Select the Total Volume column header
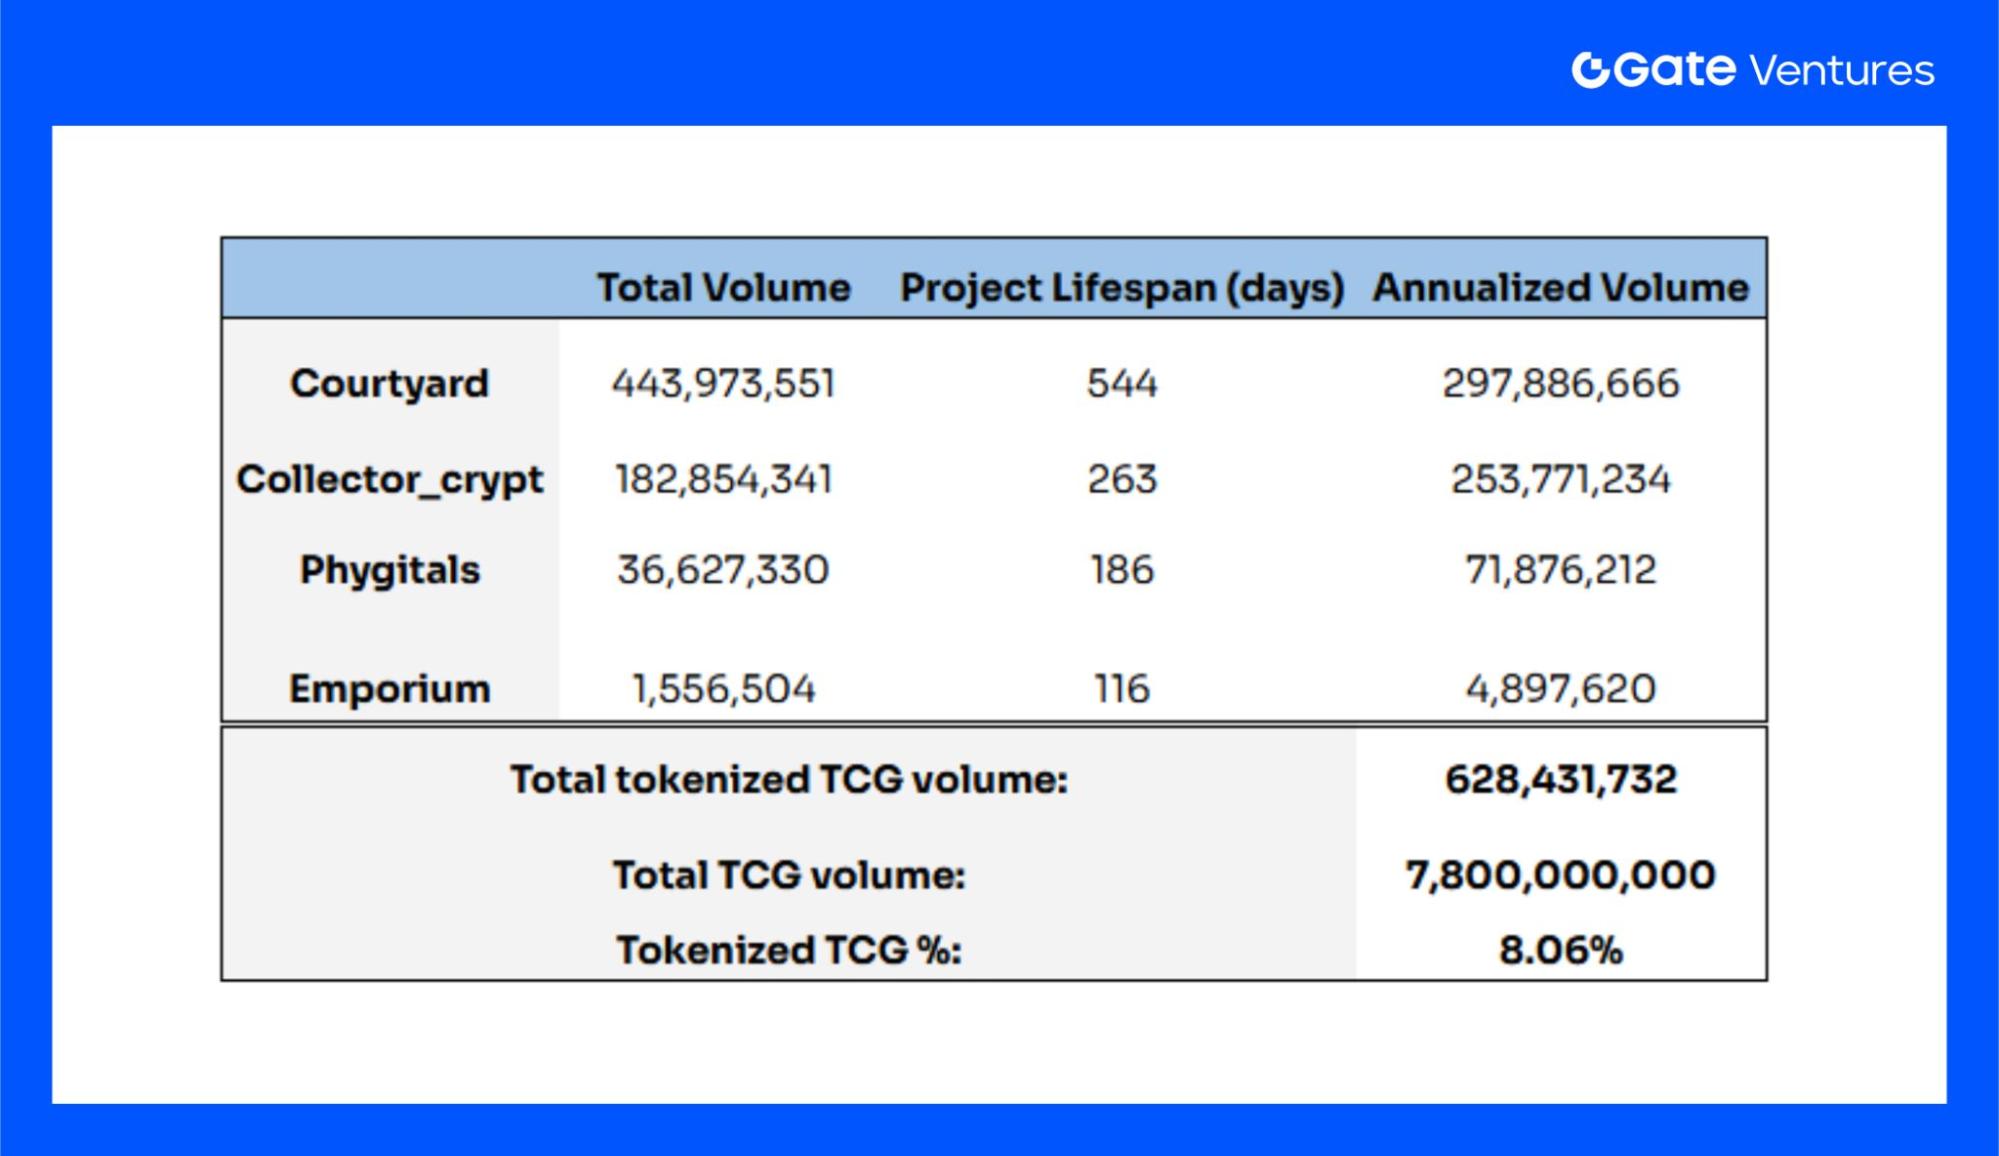1999x1156 pixels. (x=724, y=288)
